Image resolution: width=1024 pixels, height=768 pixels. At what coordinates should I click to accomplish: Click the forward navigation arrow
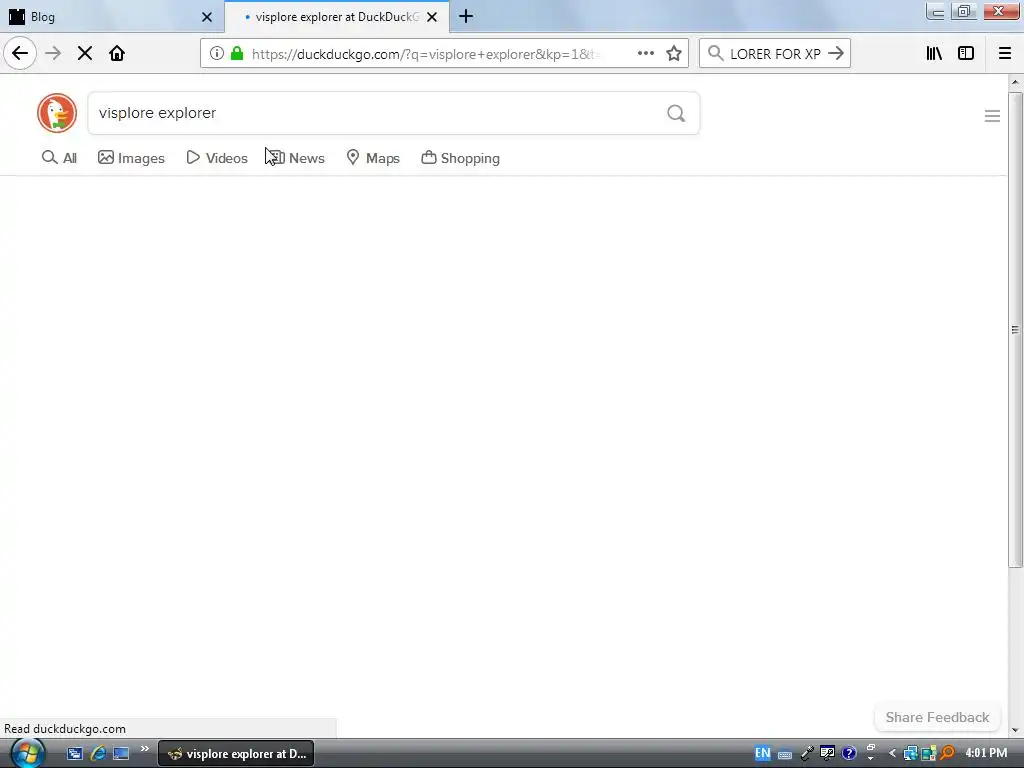coord(53,54)
